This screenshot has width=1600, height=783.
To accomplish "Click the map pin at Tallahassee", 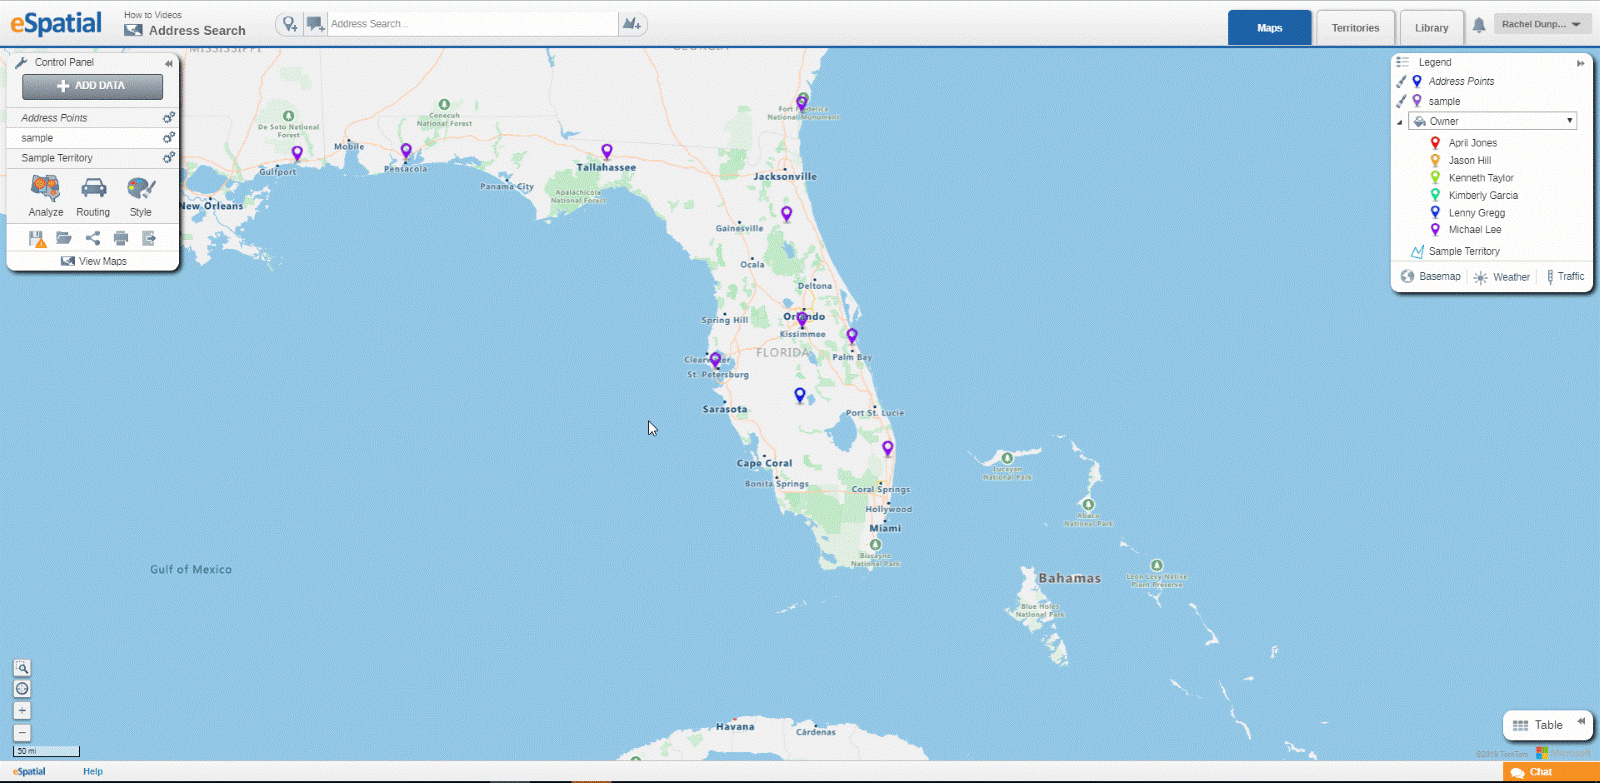I will 607,152.
